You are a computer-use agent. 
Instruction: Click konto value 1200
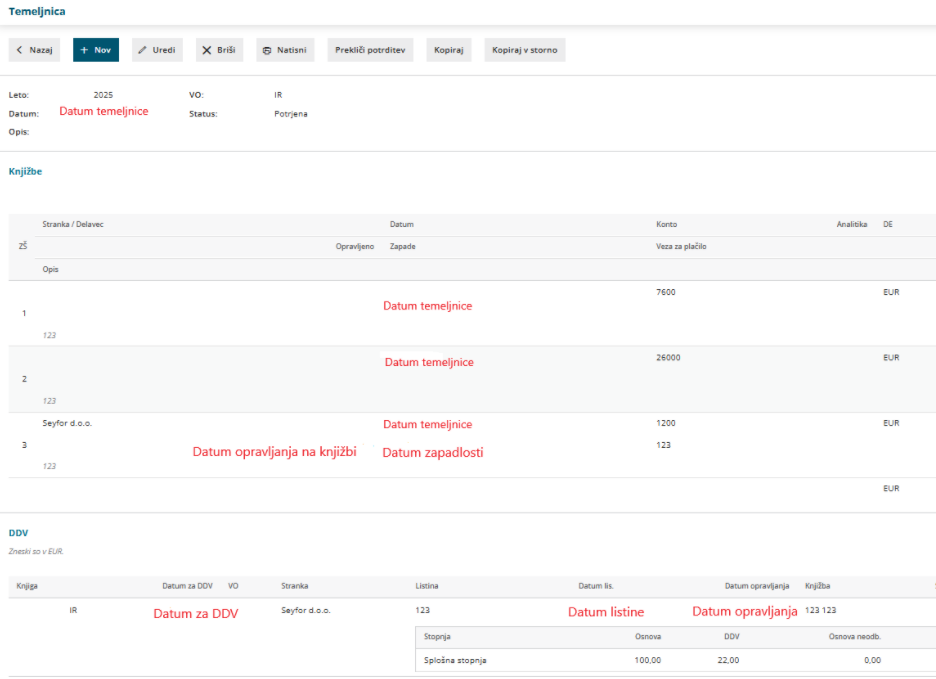(x=666, y=423)
